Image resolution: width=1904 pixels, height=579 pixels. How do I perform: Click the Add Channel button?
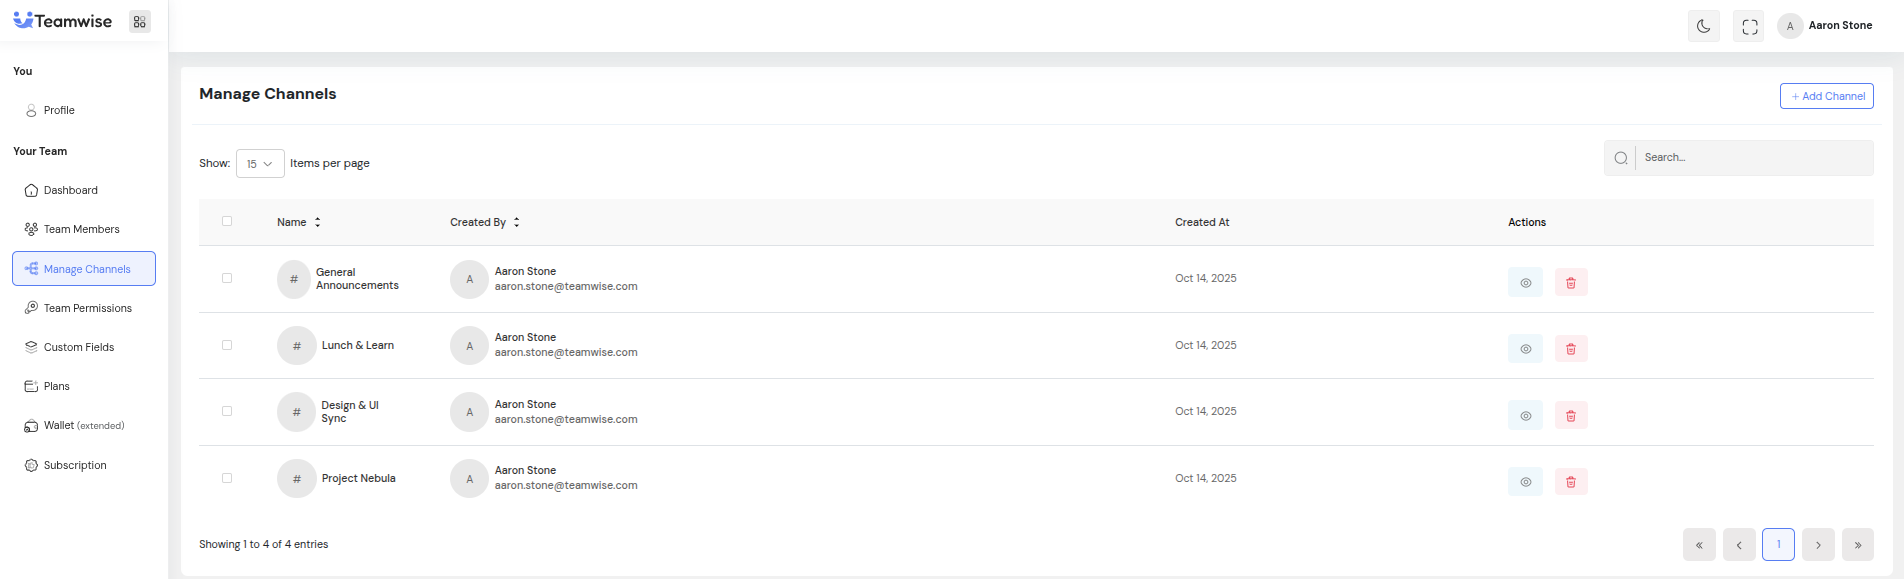pos(1826,96)
